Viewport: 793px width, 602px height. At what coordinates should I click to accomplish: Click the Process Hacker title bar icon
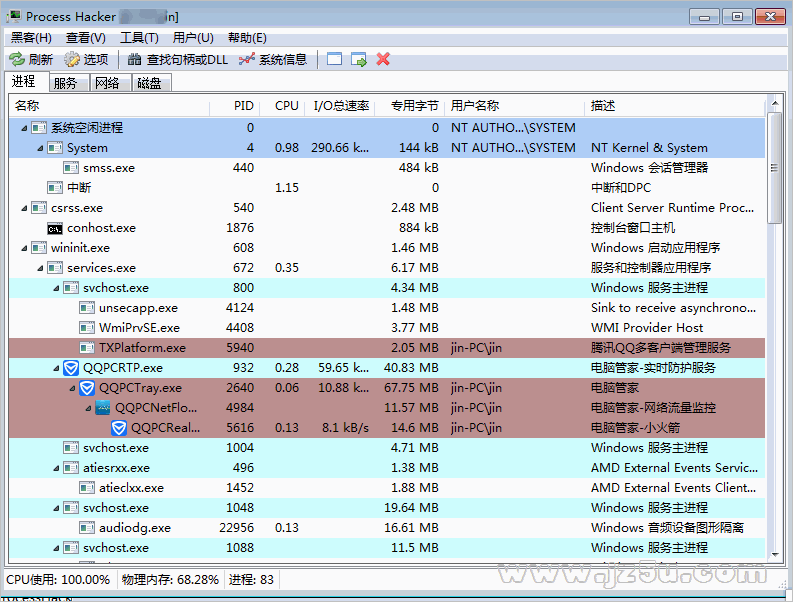pyautogui.click(x=14, y=16)
